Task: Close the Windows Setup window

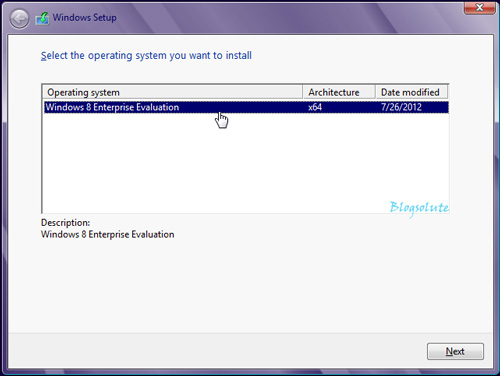Action: click(x=479, y=7)
